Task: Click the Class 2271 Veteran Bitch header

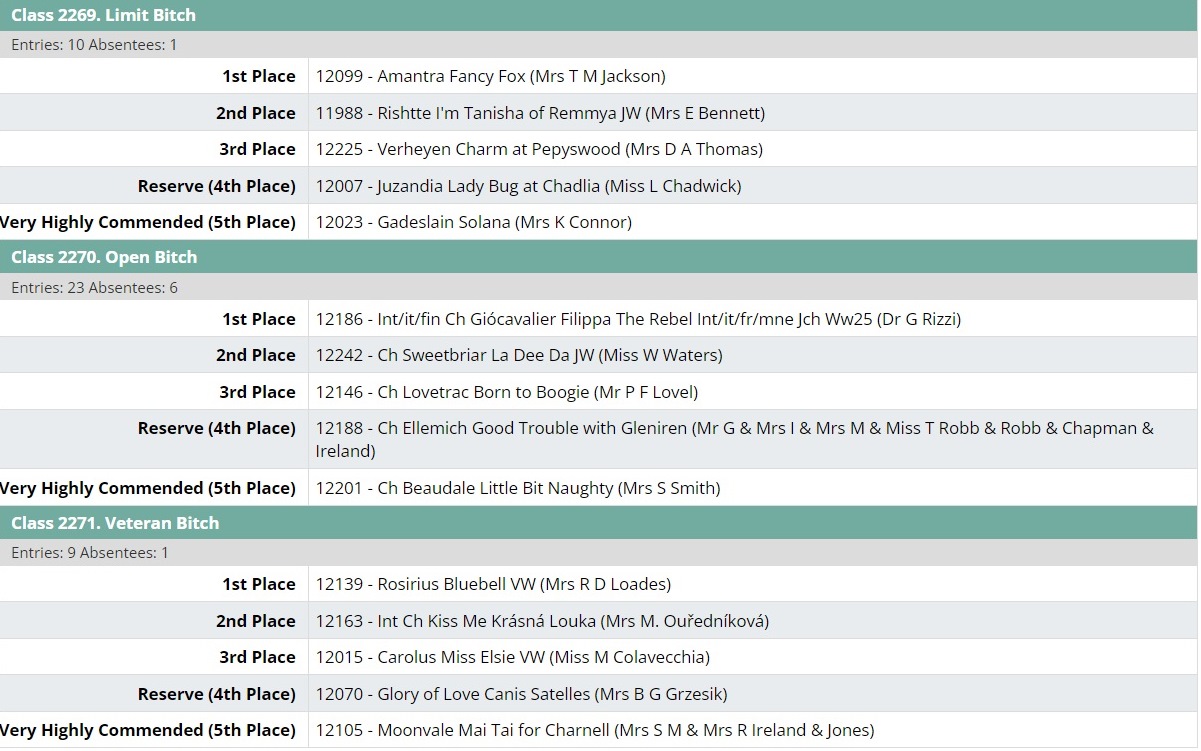Action: [115, 523]
